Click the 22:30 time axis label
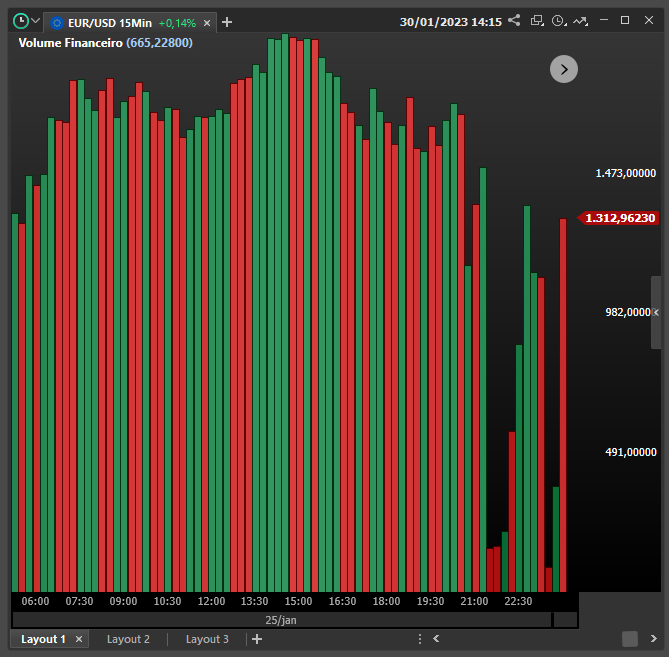 518,602
